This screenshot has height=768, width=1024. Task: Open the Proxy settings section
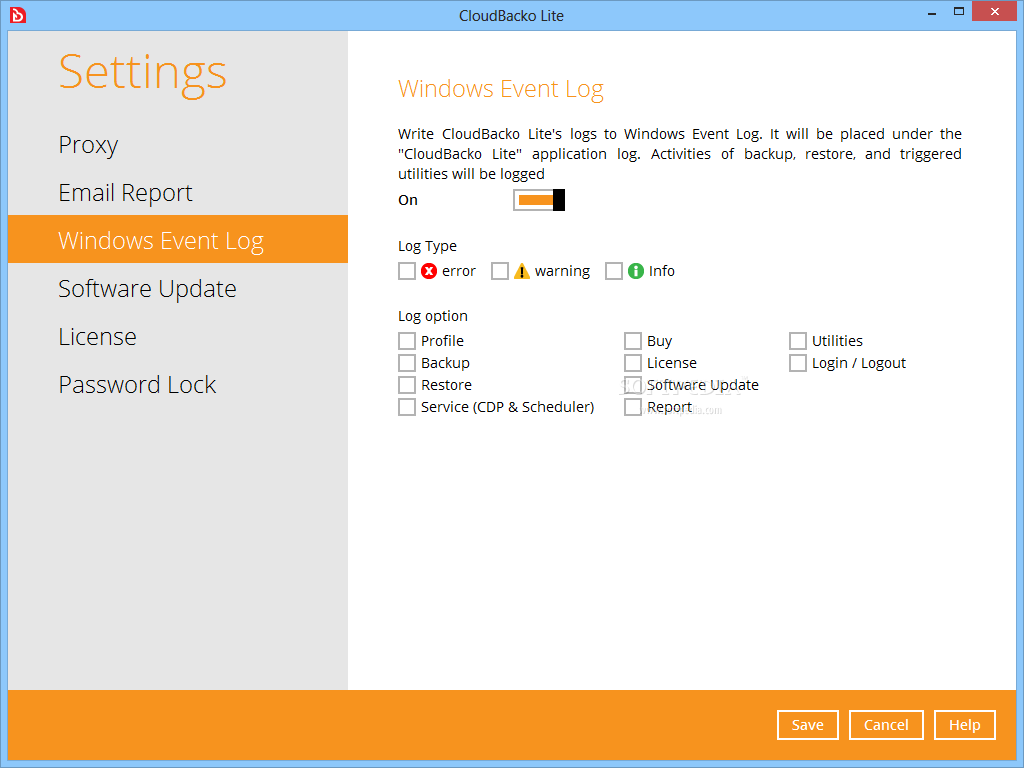click(178, 144)
